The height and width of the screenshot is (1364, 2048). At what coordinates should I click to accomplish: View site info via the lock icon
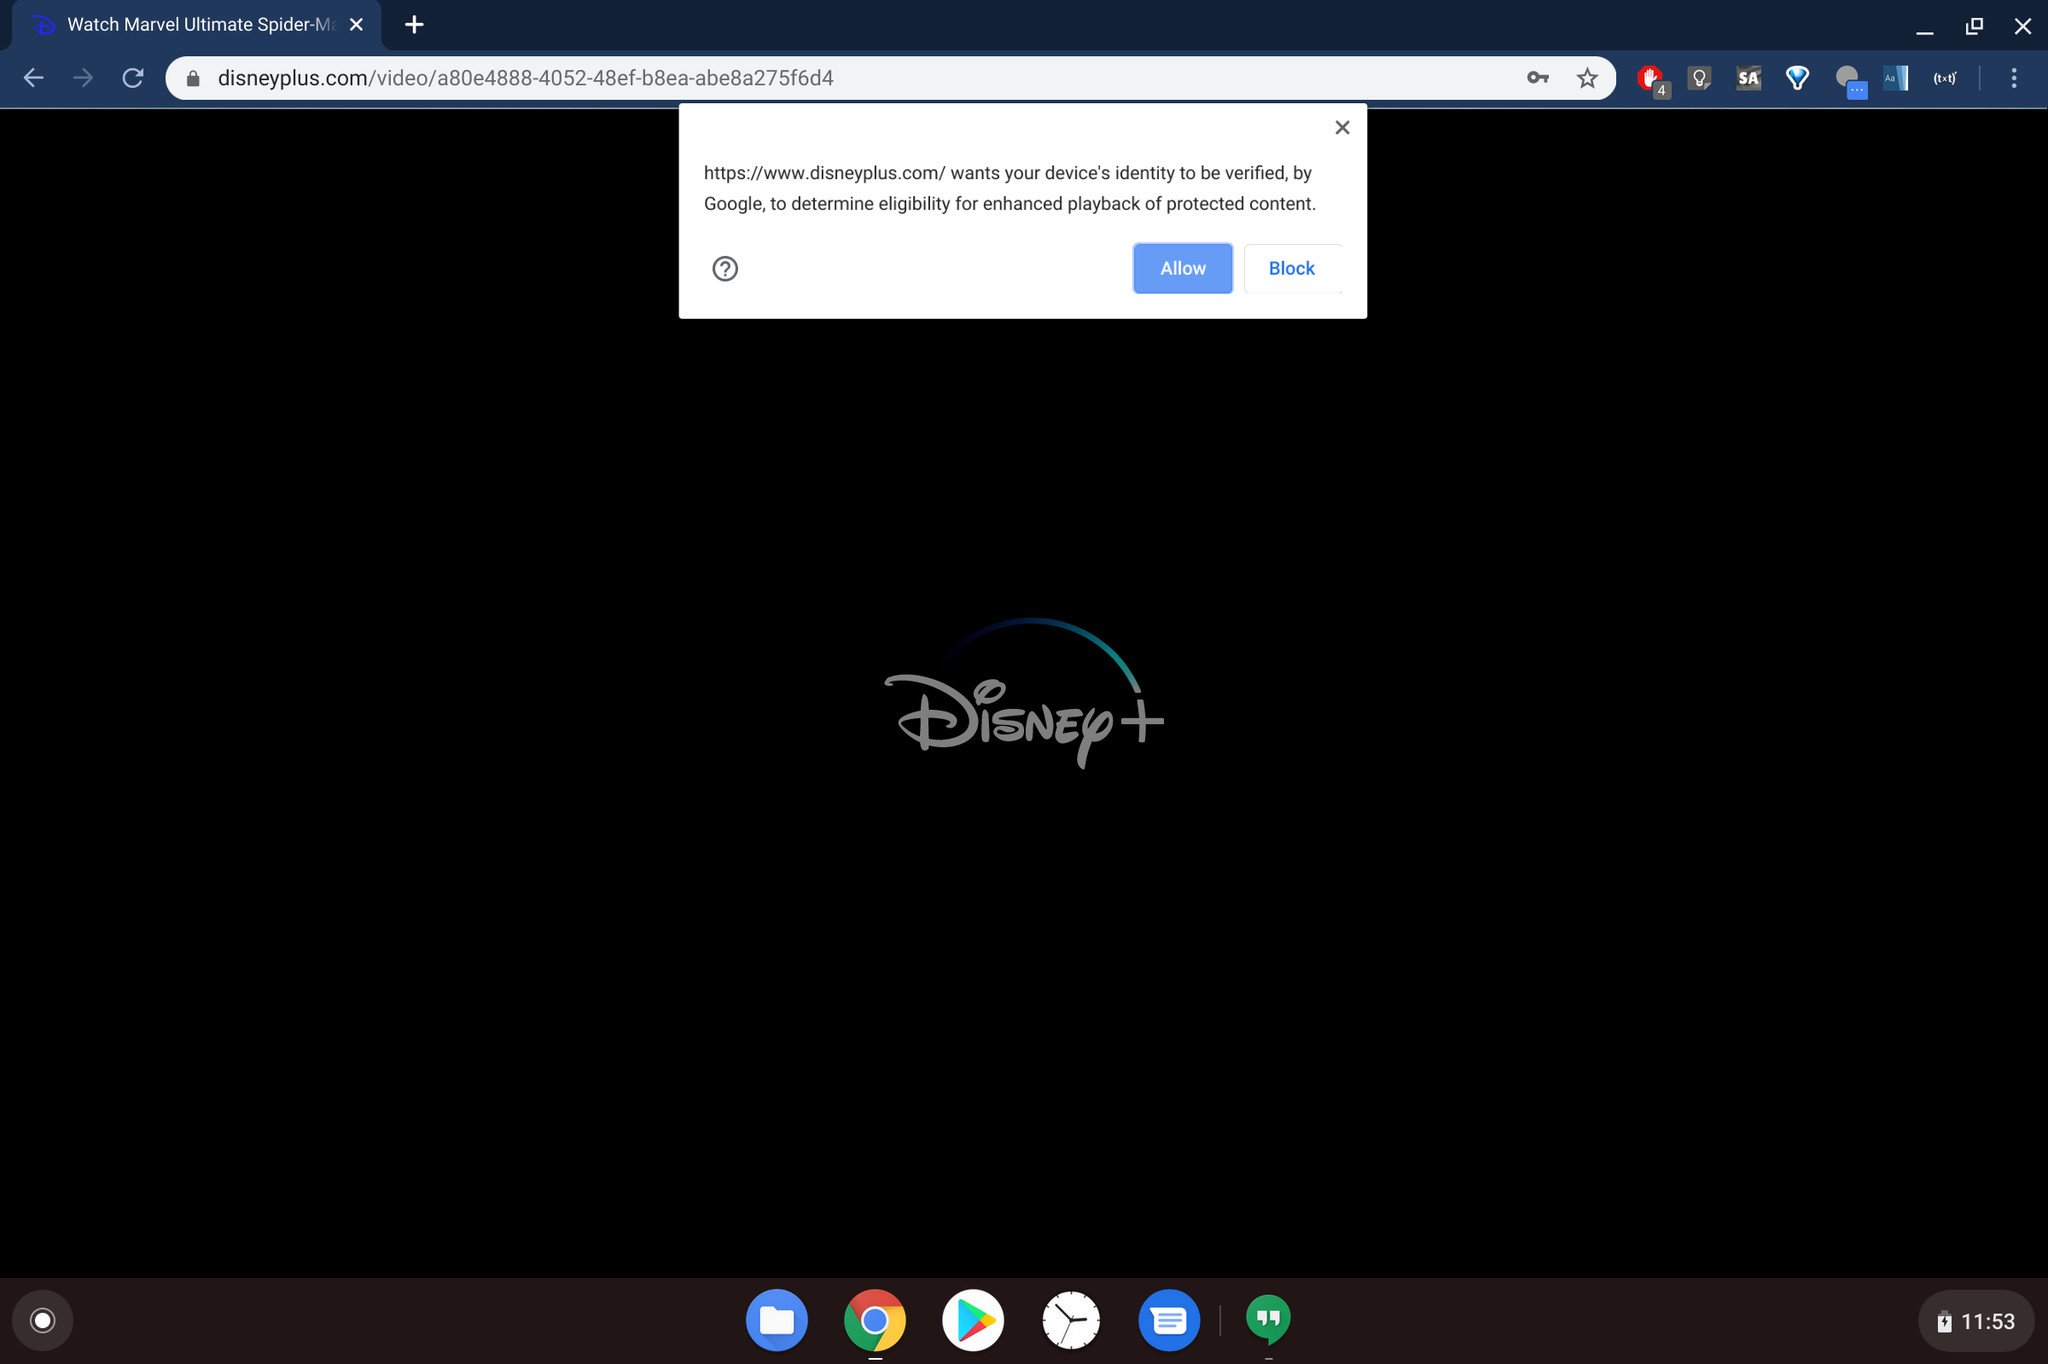tap(193, 78)
